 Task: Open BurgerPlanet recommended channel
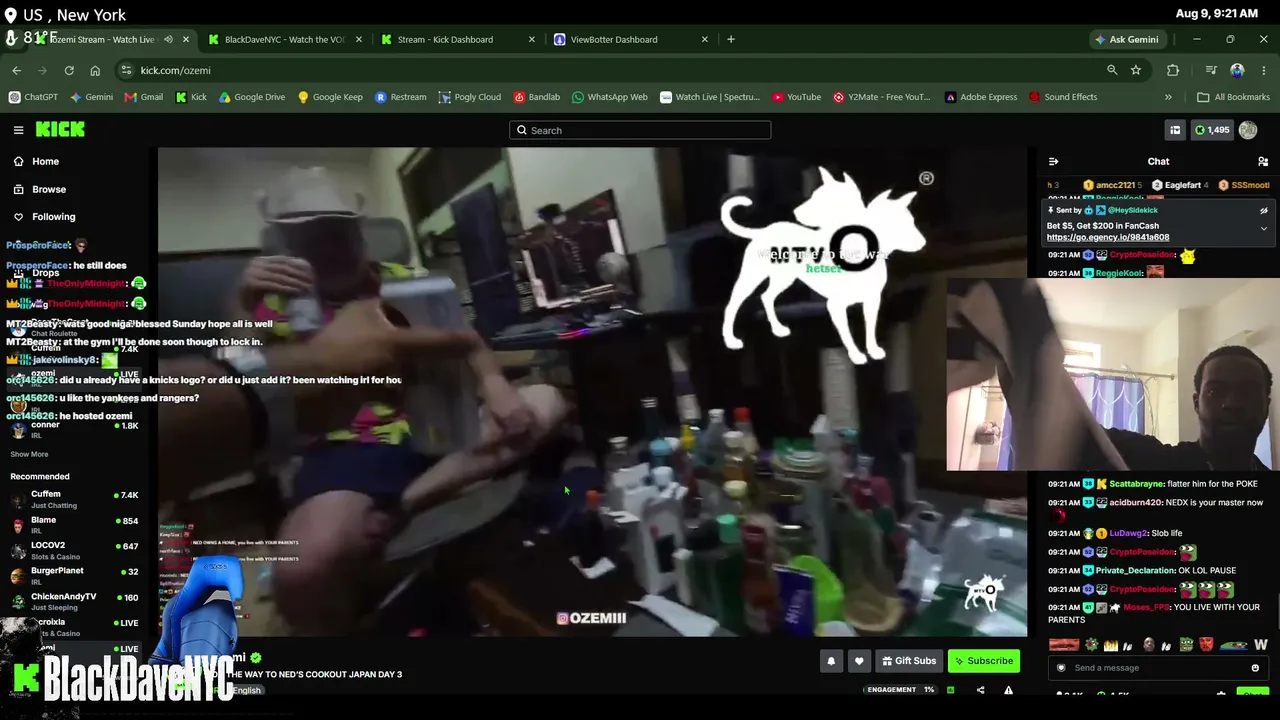(x=74, y=575)
